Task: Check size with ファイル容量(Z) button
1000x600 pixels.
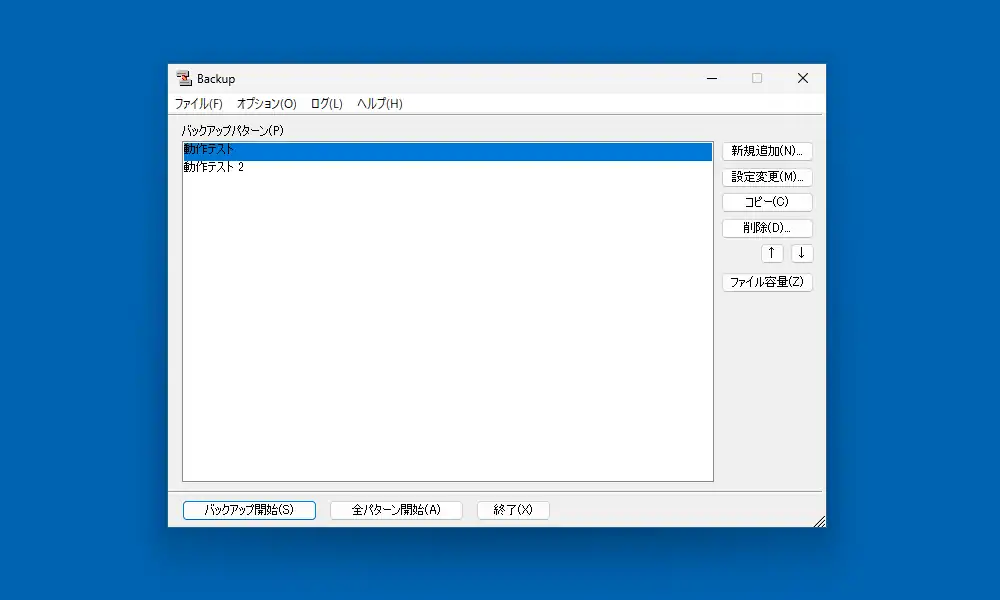Action: pyautogui.click(x=767, y=282)
